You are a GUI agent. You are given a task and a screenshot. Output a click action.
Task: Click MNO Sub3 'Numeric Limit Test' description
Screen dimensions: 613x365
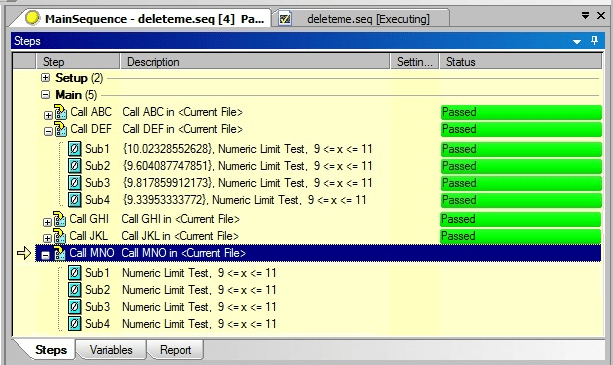199,307
